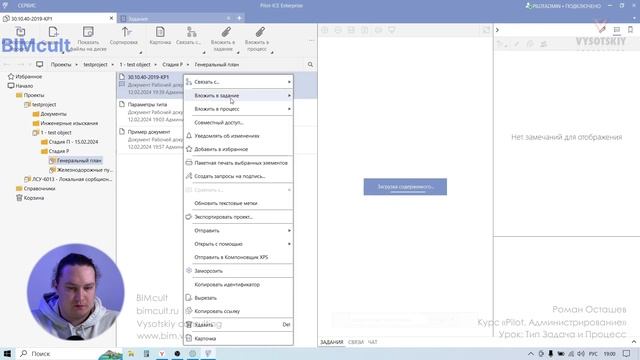Image resolution: width=640 pixels, height=360 pixels.
Task: Click the computer home icon in breadcrumb
Action: (x=39, y=64)
